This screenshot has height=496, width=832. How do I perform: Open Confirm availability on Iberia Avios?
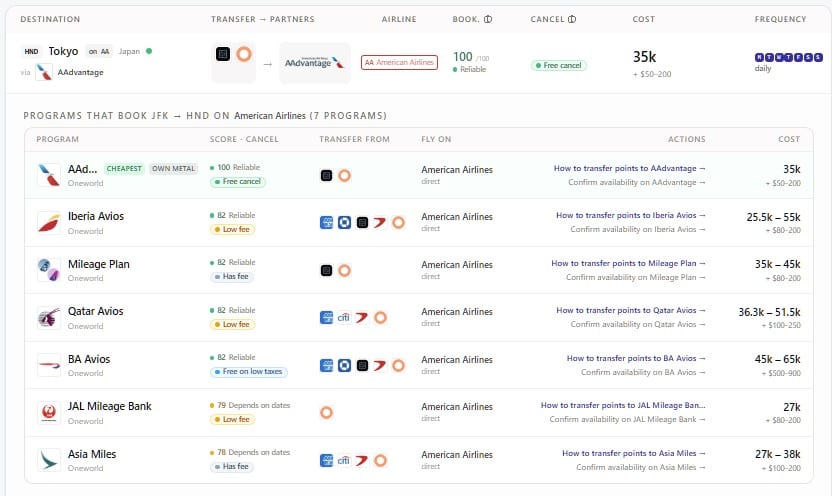pos(638,229)
